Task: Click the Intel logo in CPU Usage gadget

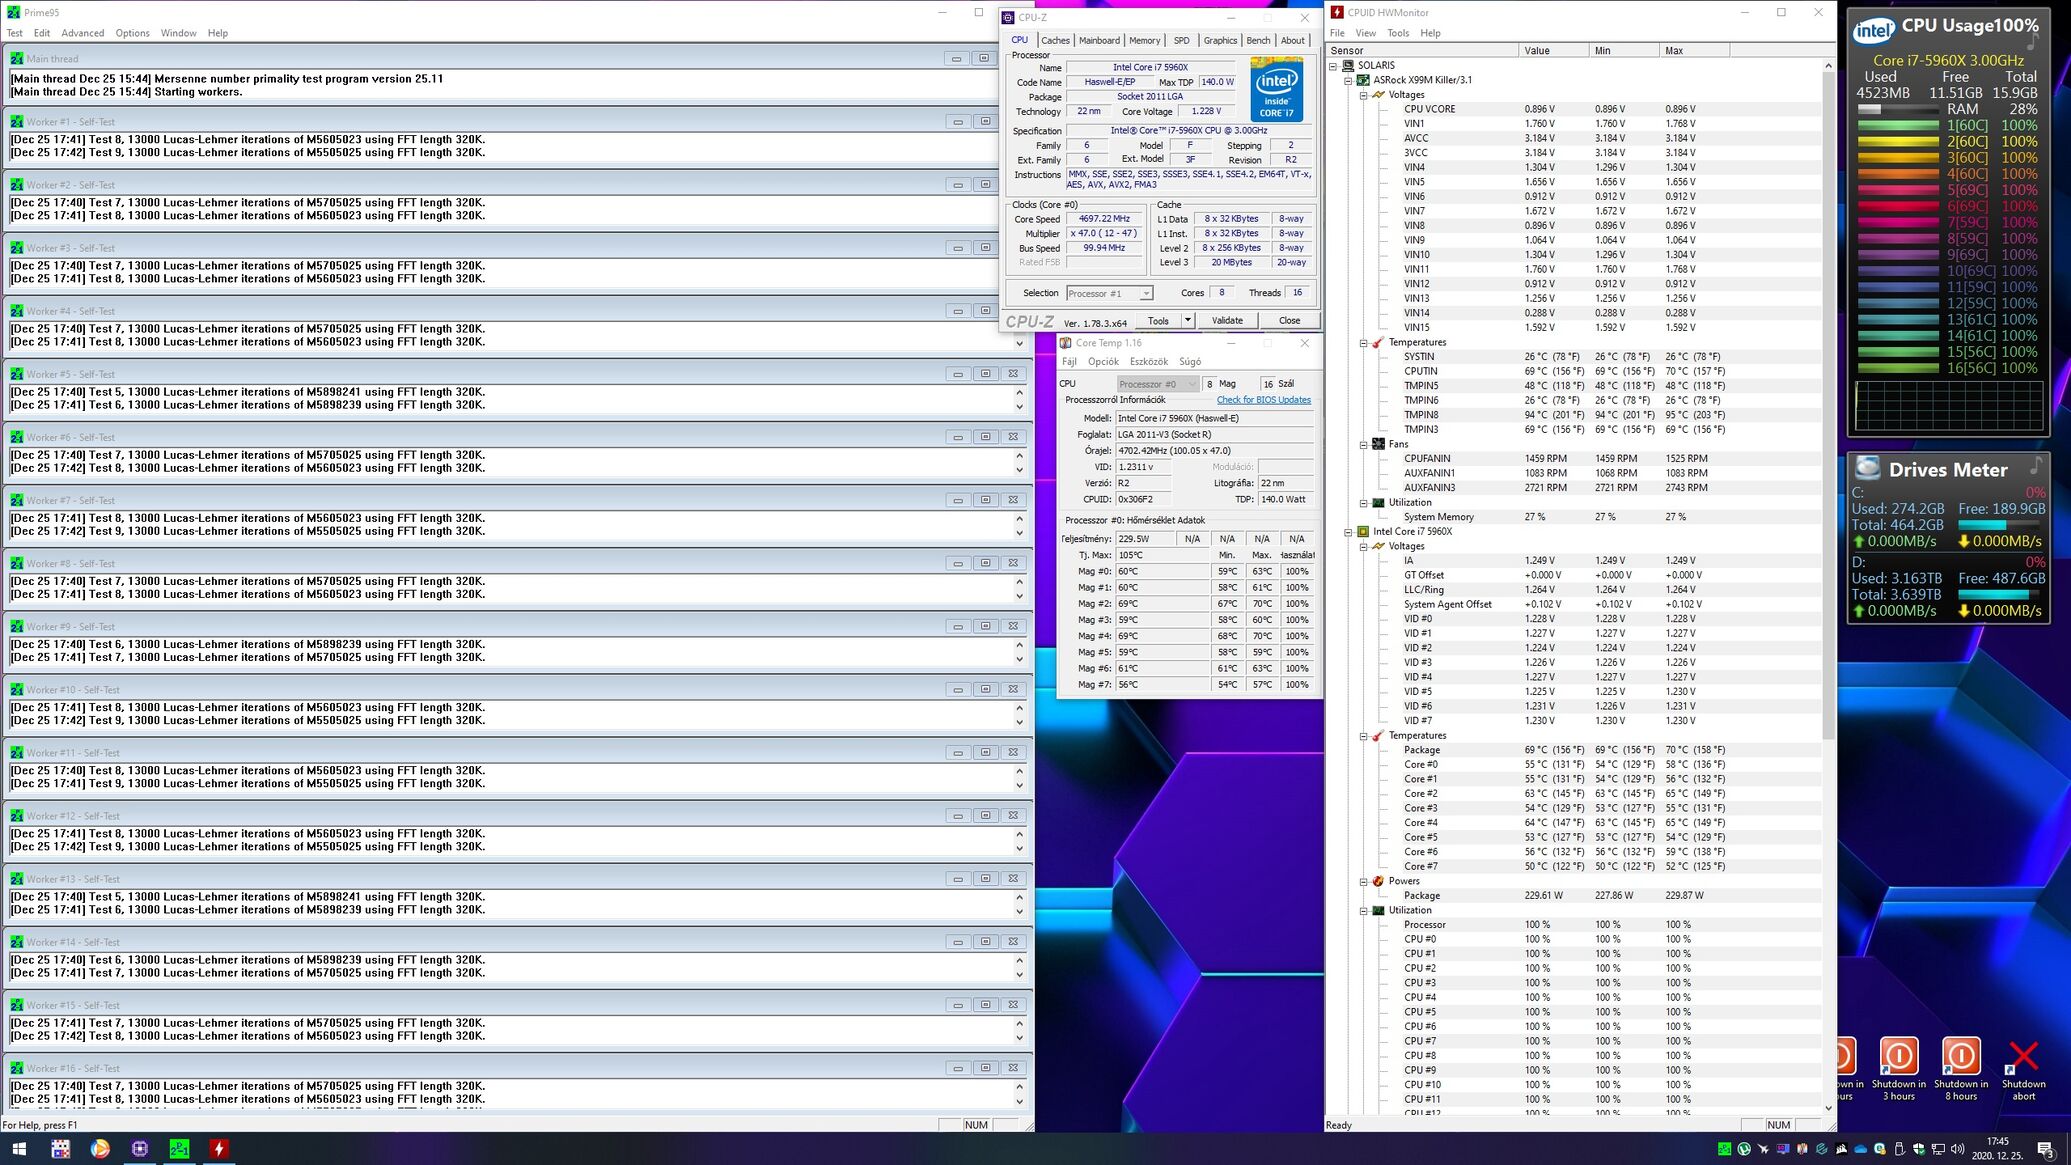Action: (1873, 31)
